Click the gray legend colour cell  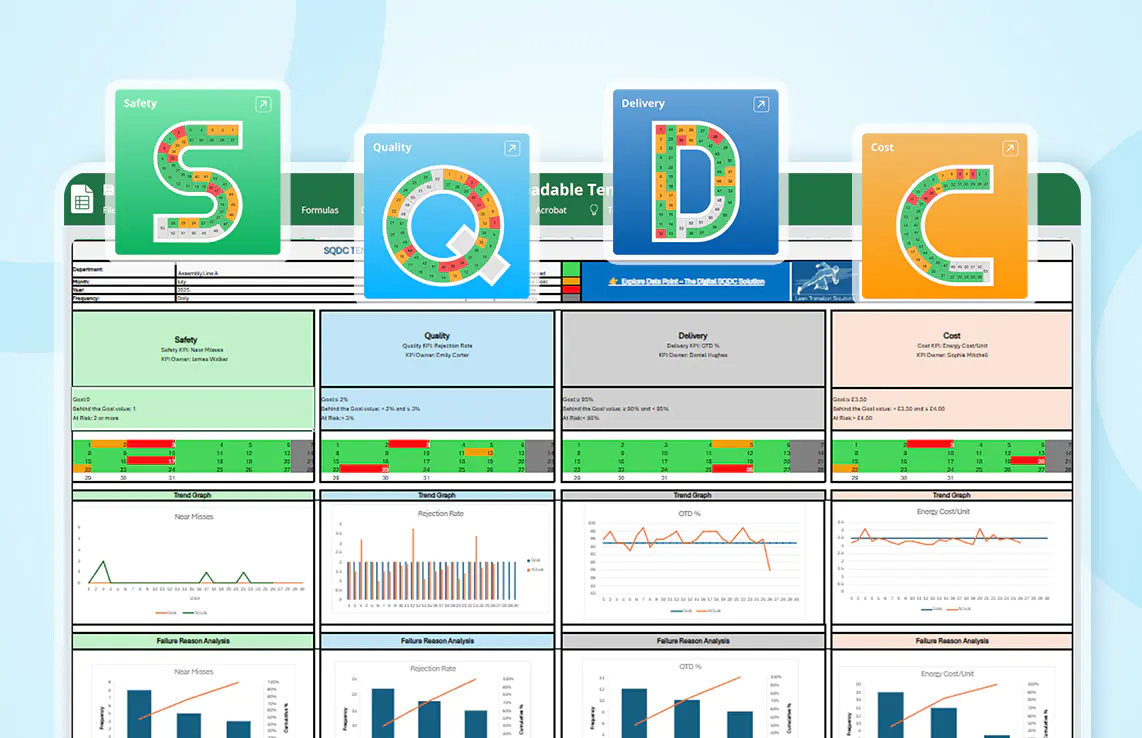tap(571, 298)
